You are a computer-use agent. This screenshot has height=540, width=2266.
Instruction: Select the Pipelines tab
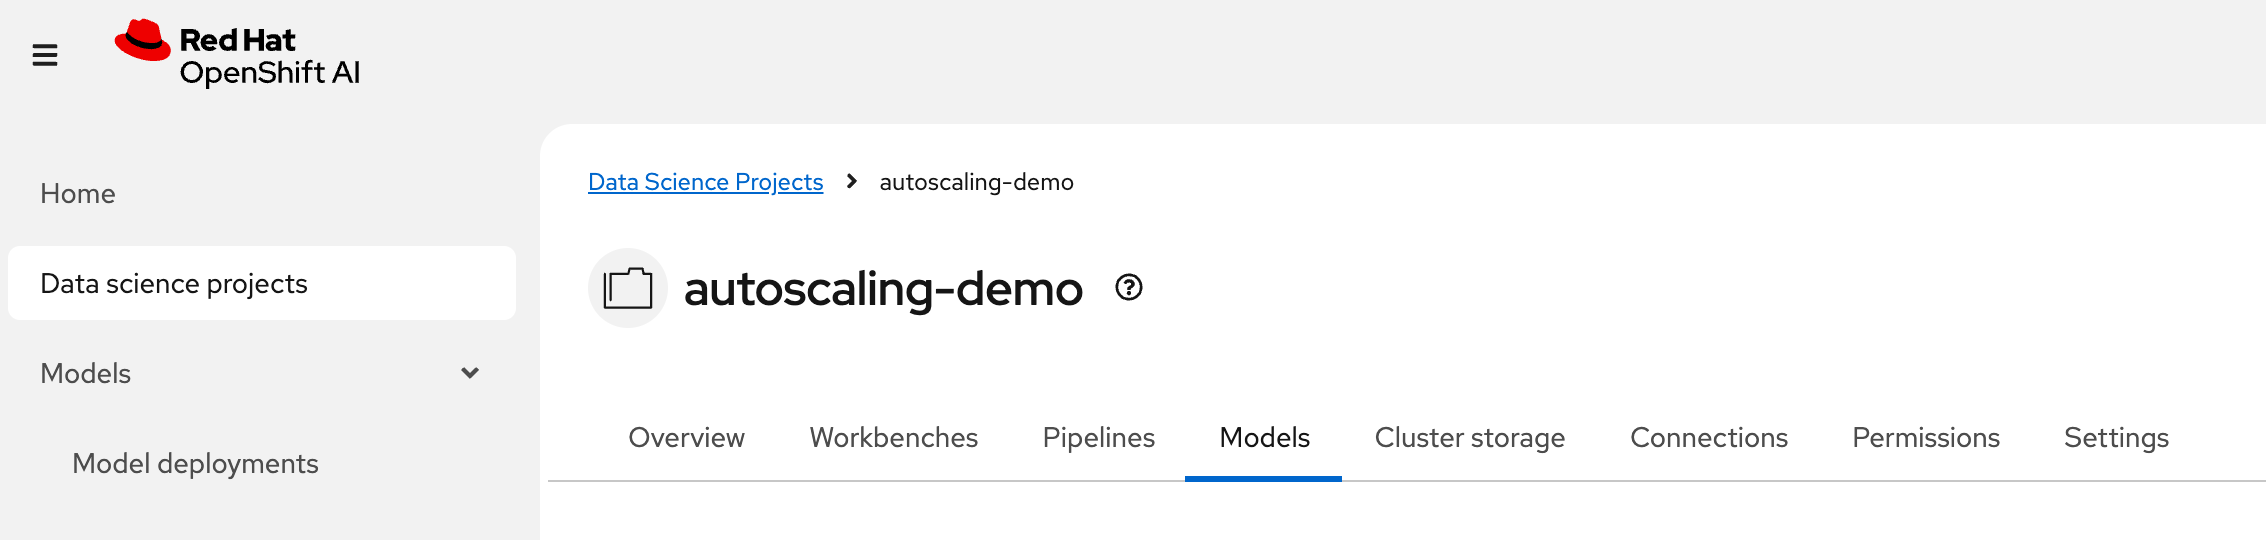[1098, 438]
